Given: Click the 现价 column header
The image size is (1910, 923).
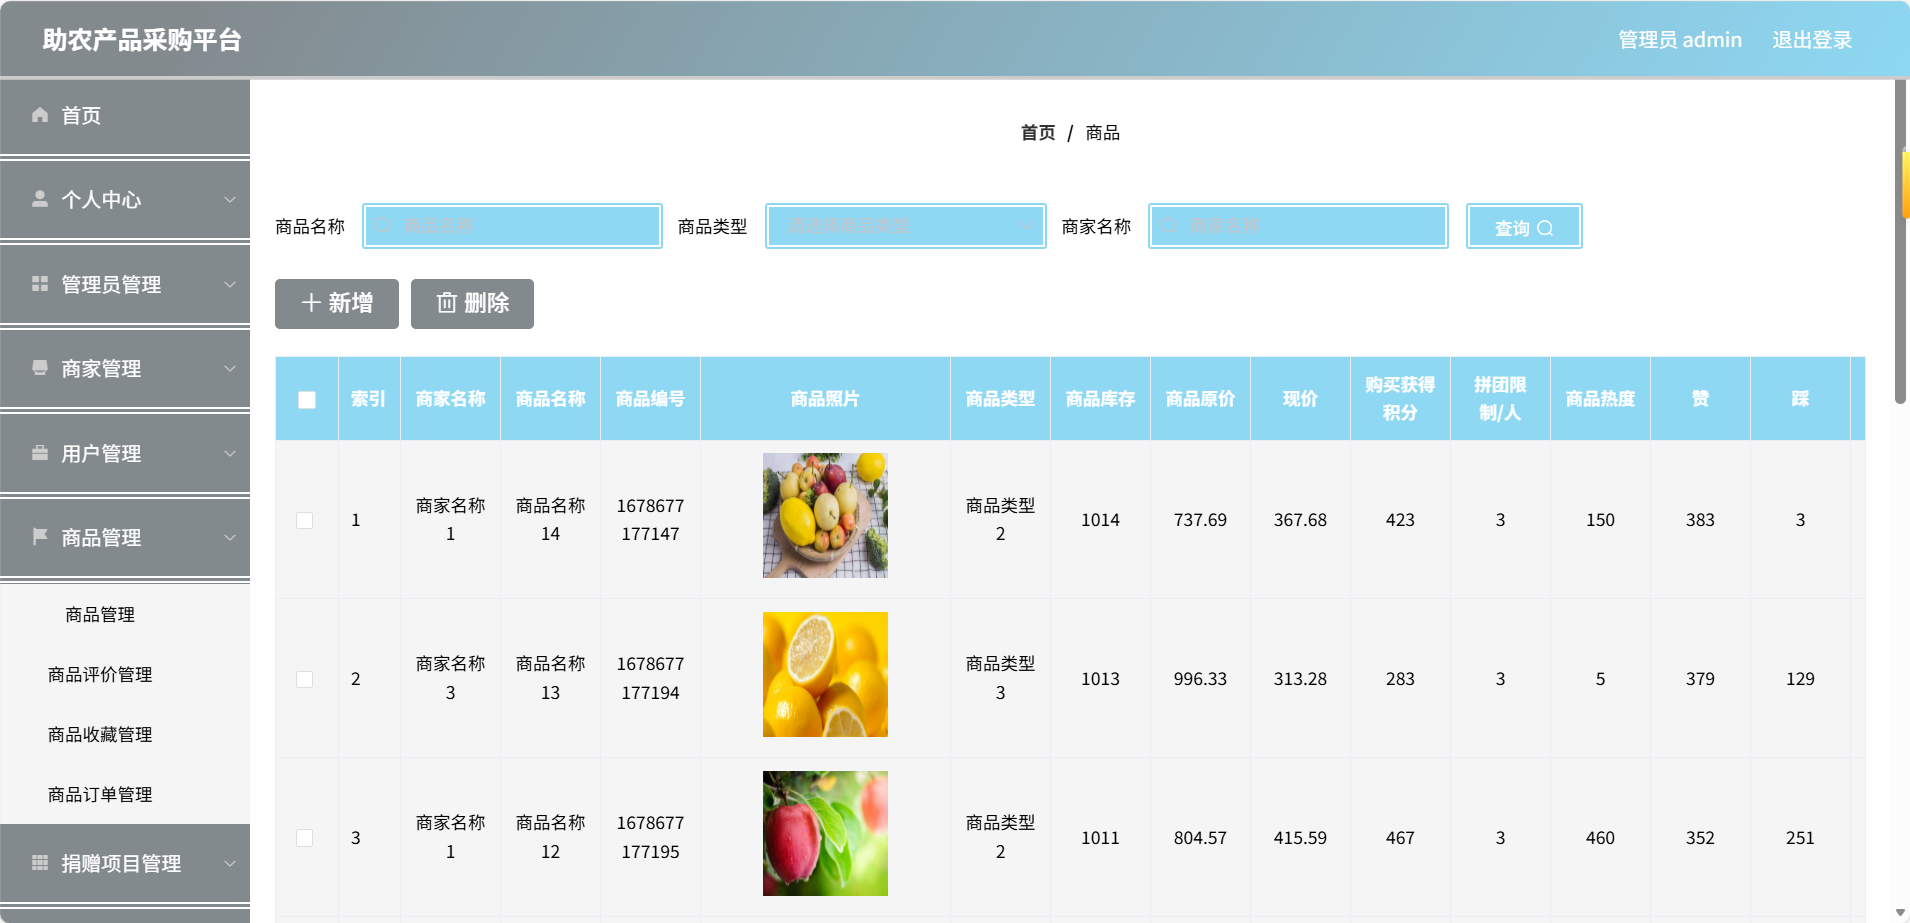Looking at the screenshot, I should click(x=1300, y=399).
